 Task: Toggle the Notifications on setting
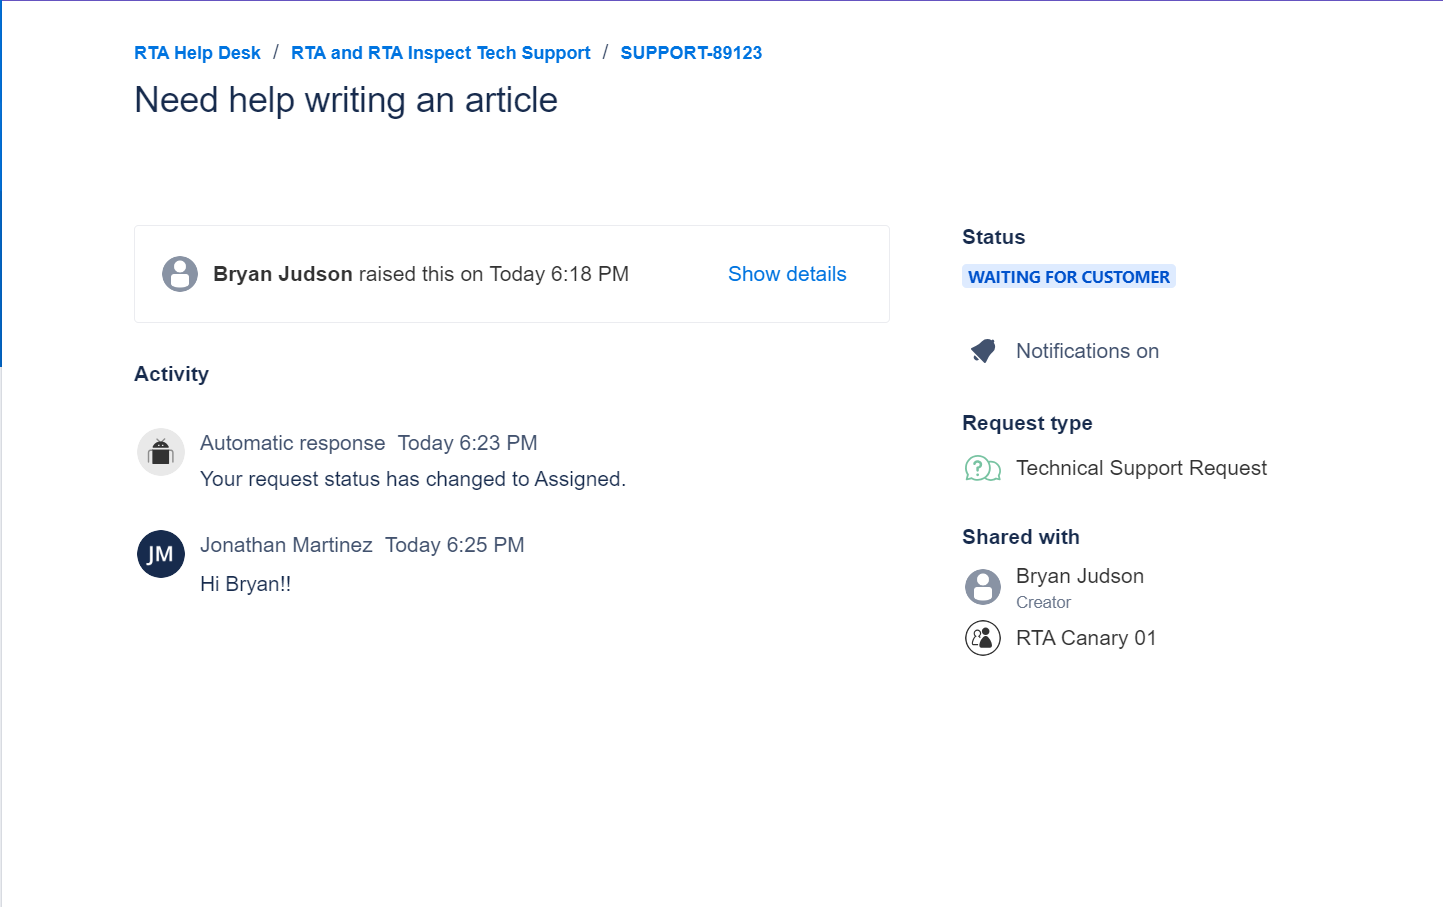(1087, 351)
